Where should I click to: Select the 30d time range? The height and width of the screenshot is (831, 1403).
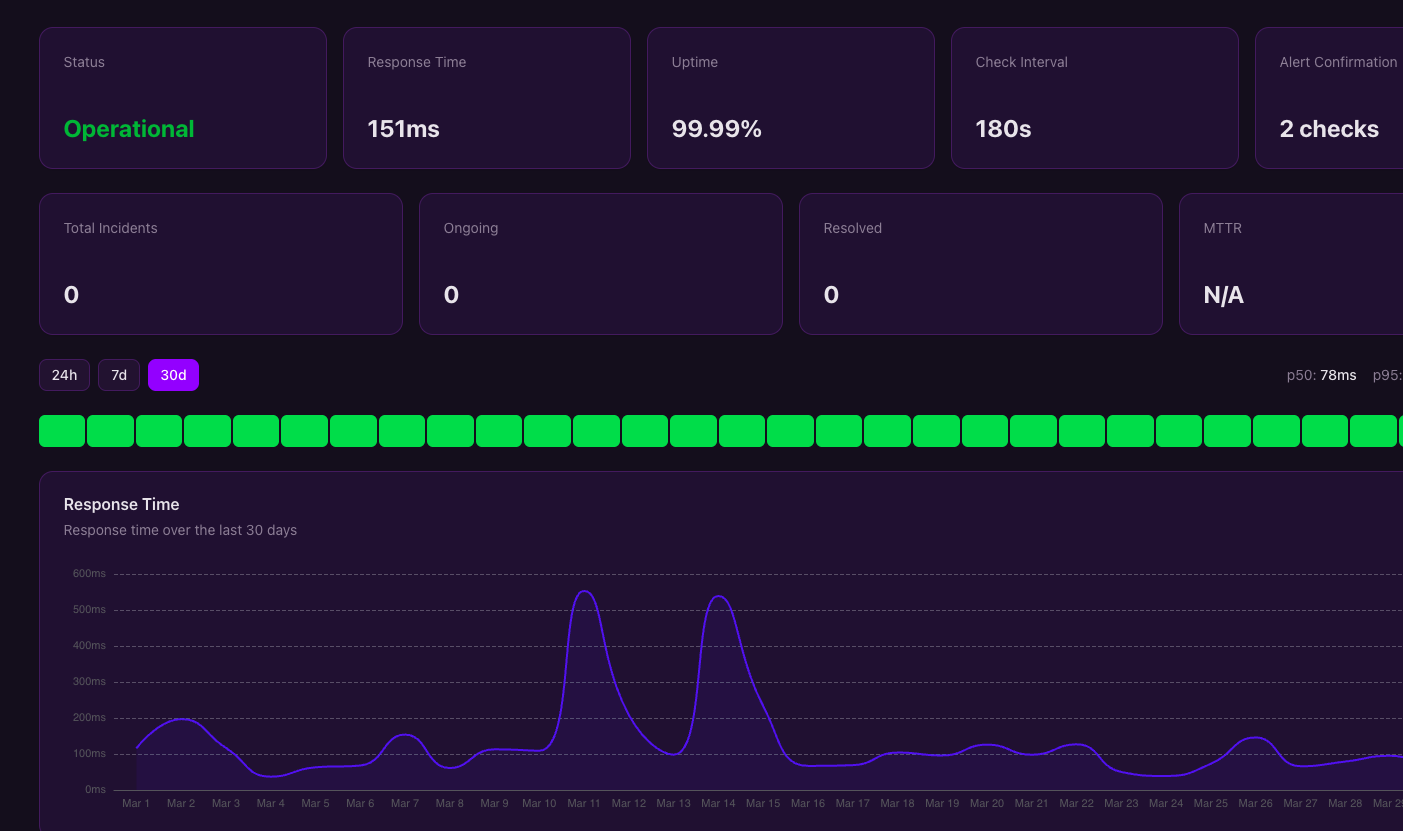173,375
